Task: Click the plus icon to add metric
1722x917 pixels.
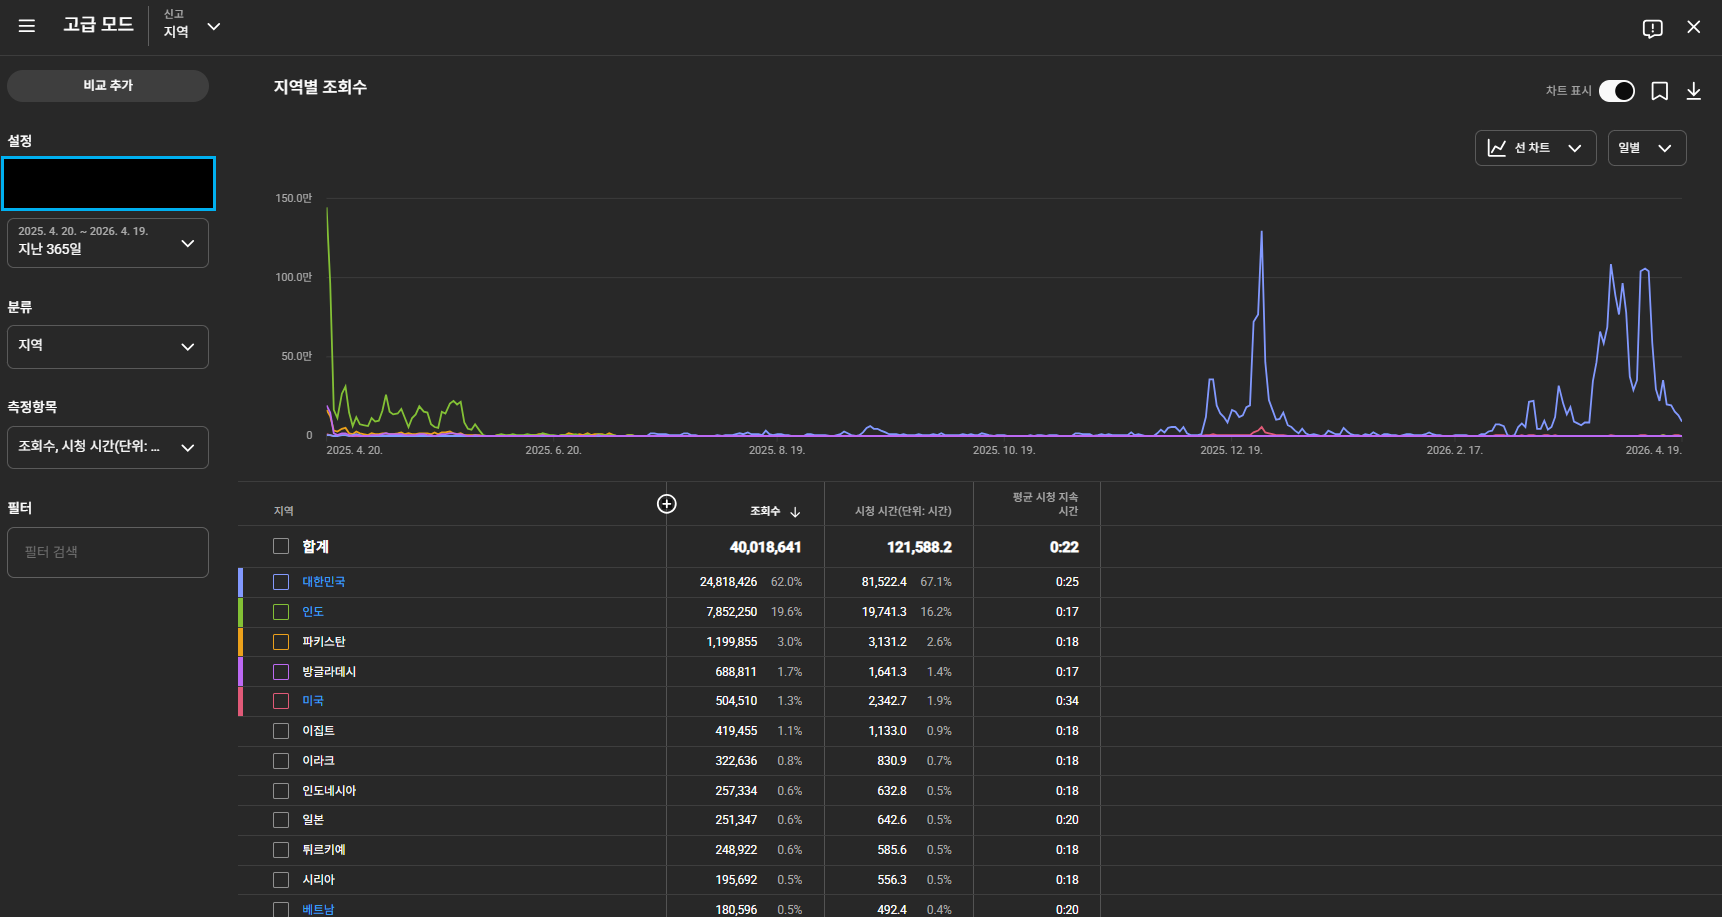Action: click(667, 504)
